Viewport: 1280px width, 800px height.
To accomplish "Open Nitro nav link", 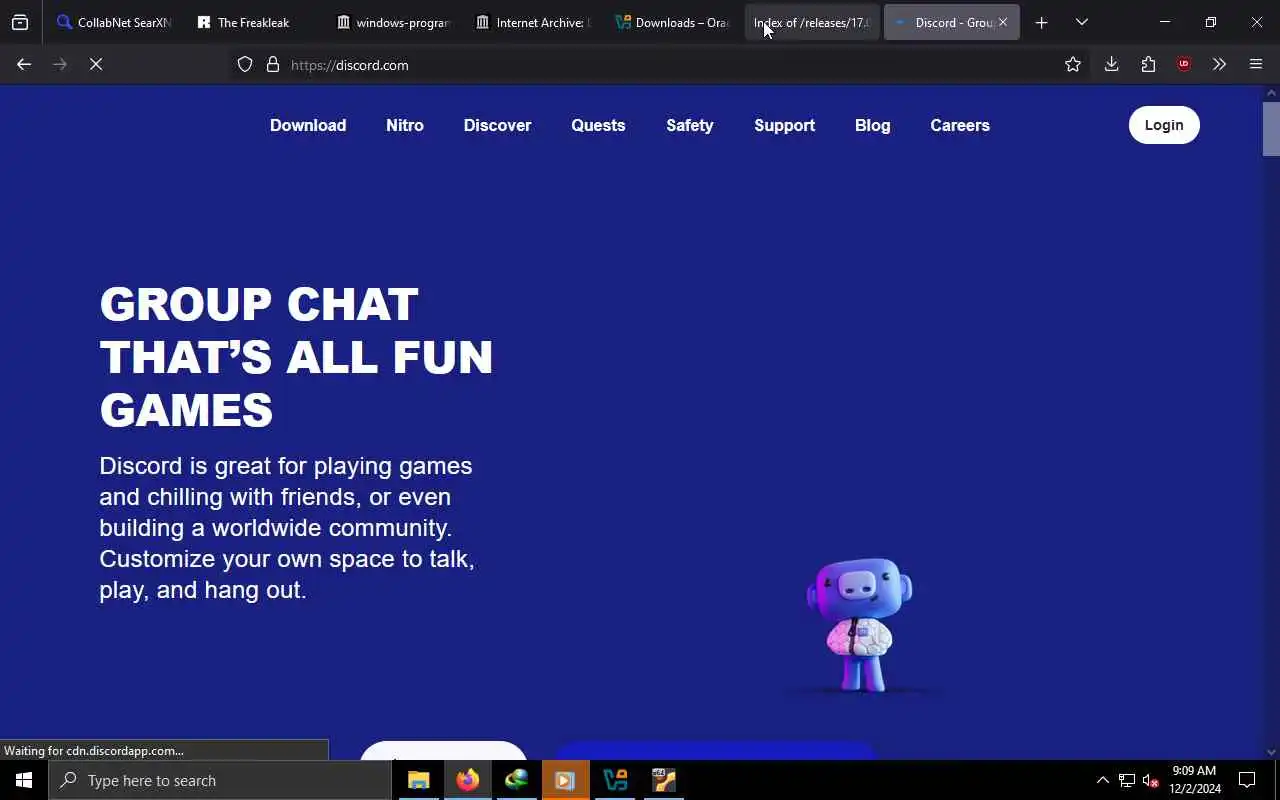I will pyautogui.click(x=405, y=125).
